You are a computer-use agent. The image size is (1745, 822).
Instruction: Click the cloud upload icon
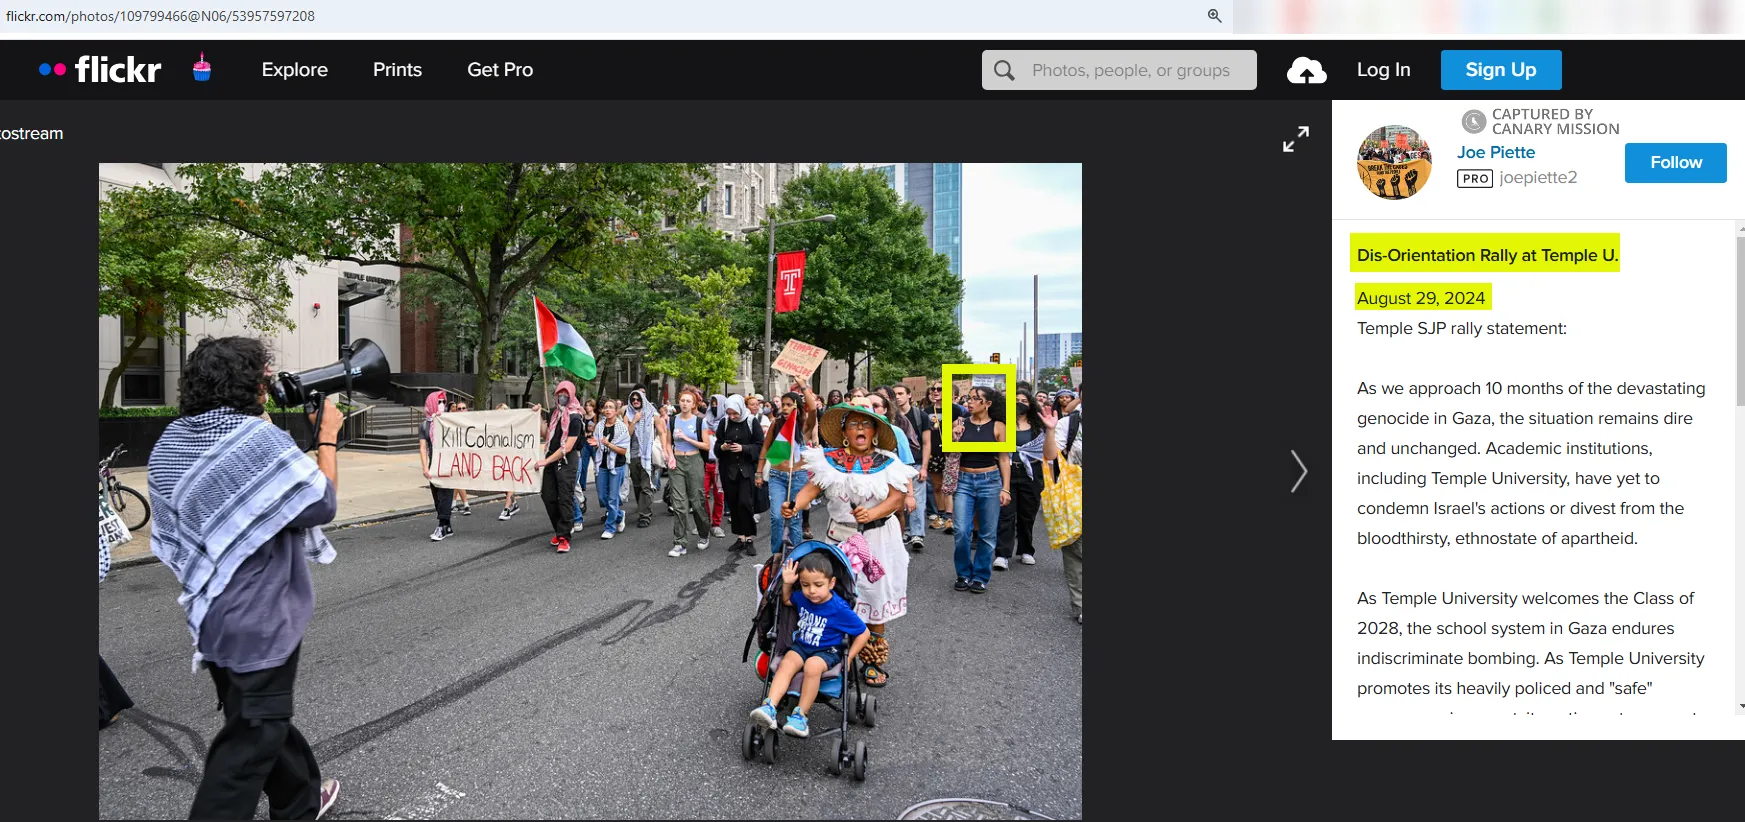pos(1306,70)
